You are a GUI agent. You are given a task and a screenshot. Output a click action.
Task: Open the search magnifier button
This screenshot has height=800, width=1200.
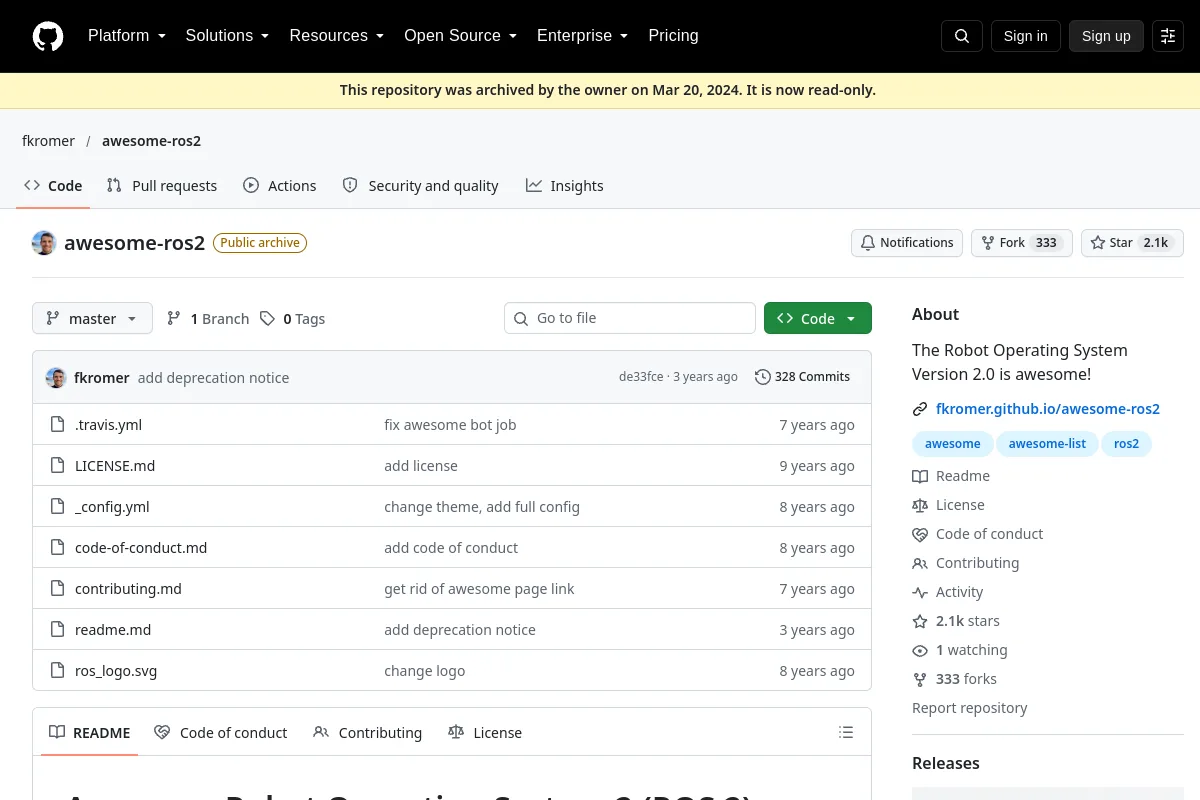pyautogui.click(x=962, y=36)
